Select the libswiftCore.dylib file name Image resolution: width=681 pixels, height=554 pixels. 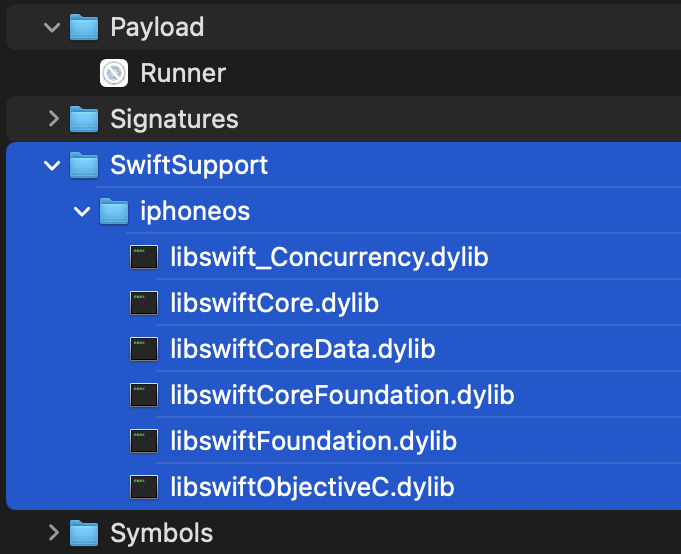click(274, 303)
